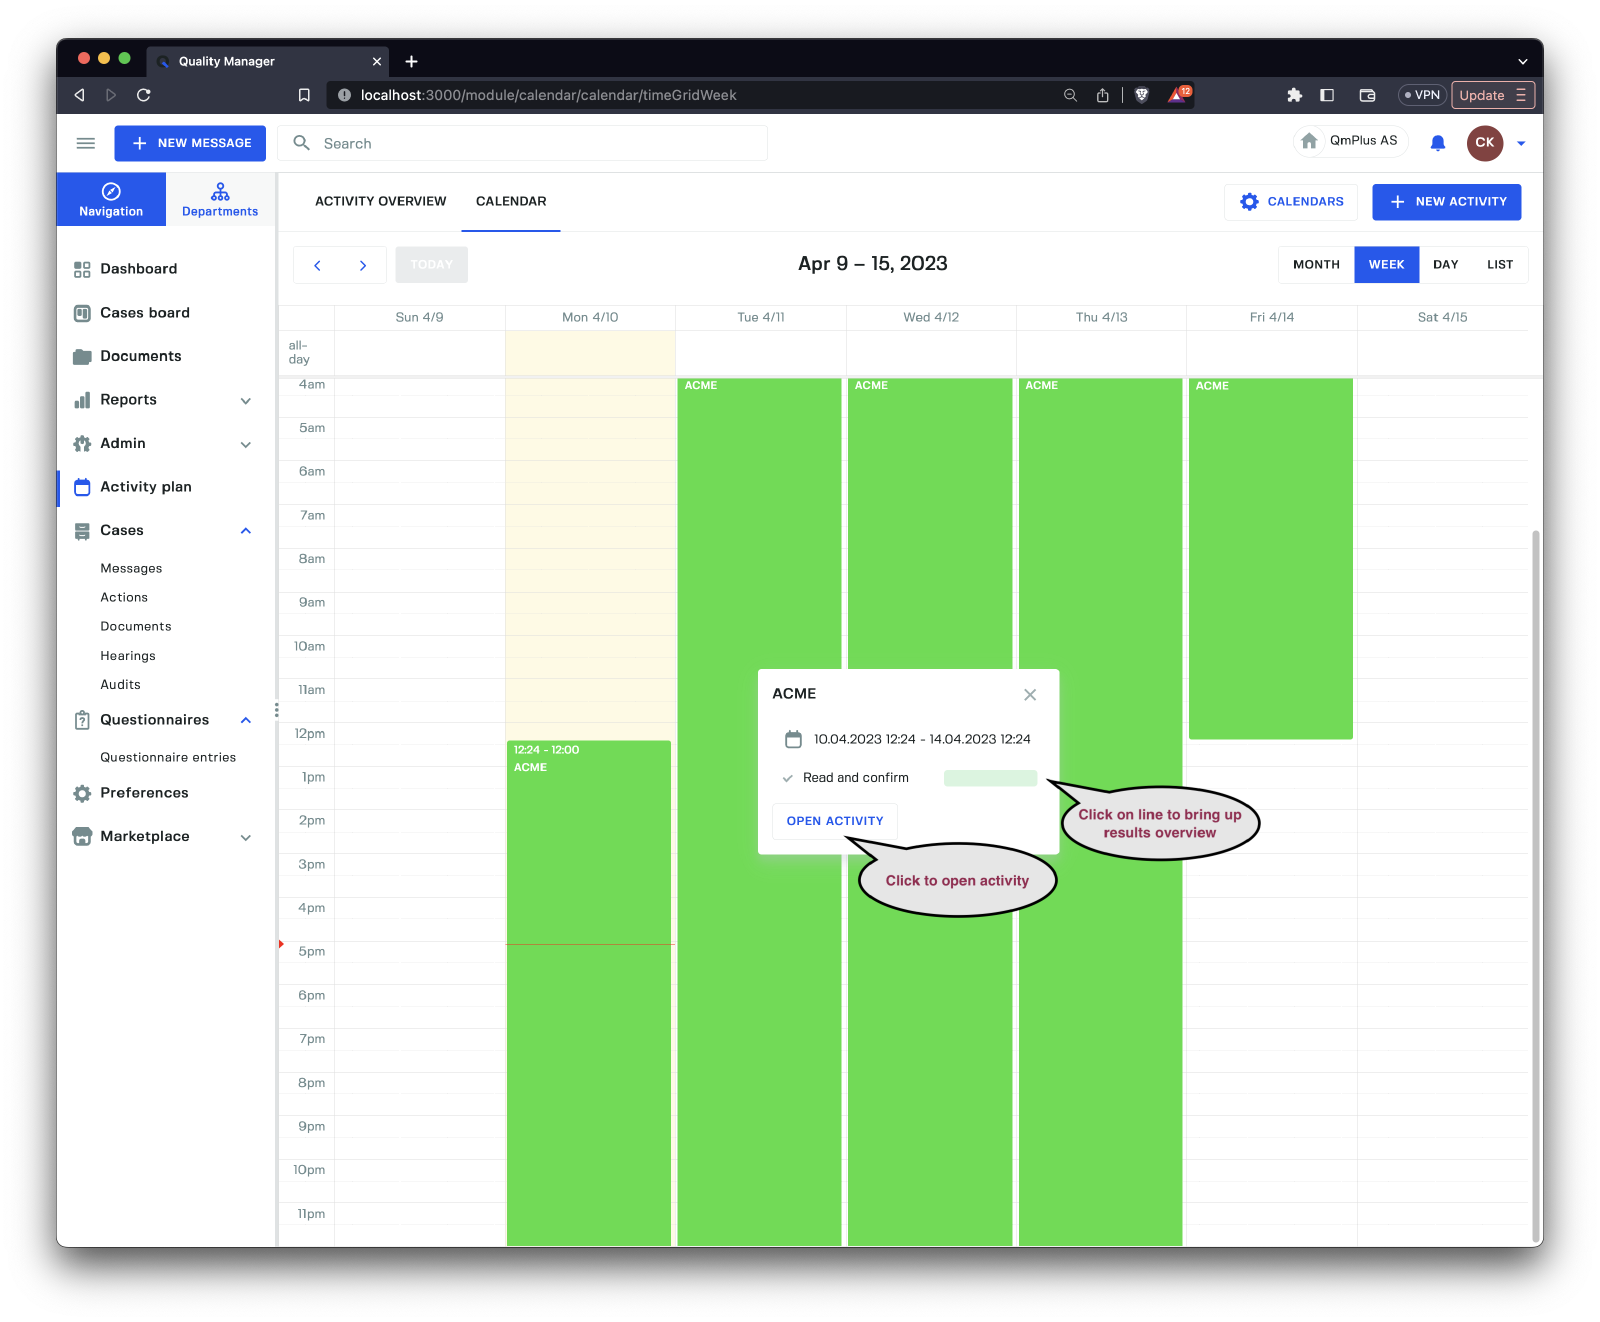Image resolution: width=1600 pixels, height=1322 pixels.
Task: Open the hamburger menu icon
Action: tap(86, 143)
